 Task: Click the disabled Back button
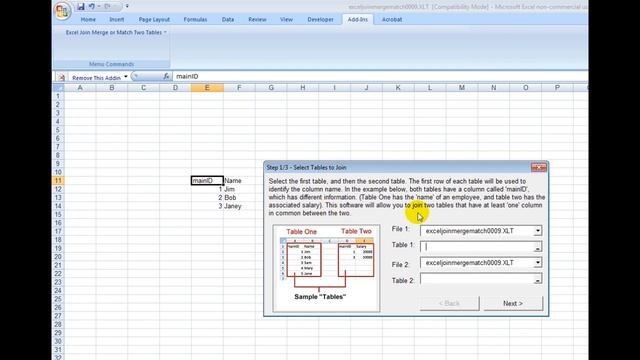(x=449, y=303)
